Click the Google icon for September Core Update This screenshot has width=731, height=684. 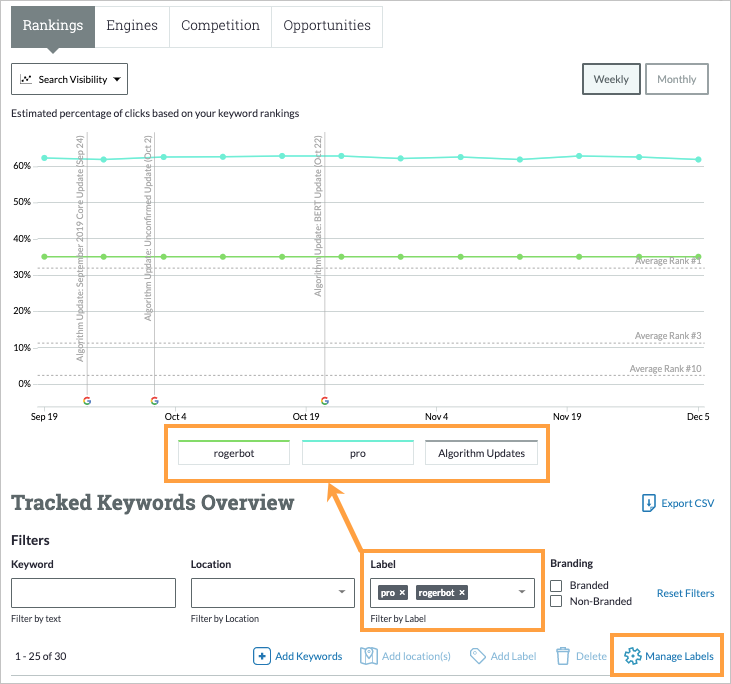click(x=87, y=401)
